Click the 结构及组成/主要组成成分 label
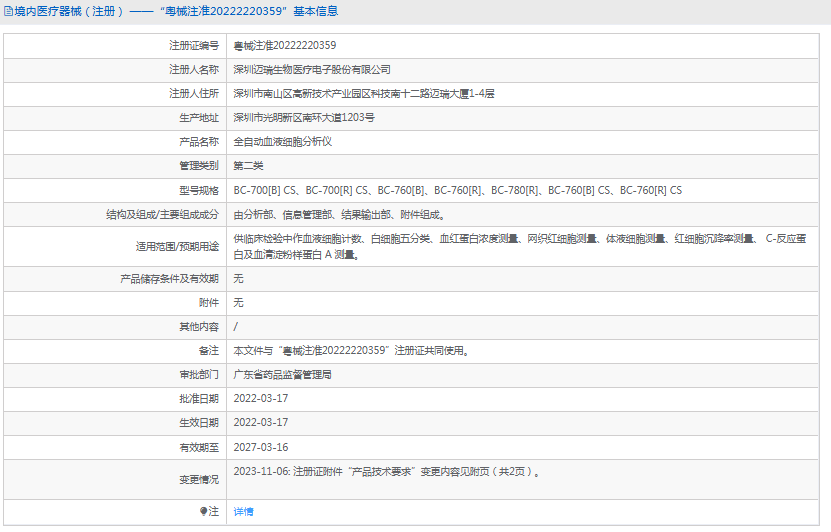This screenshot has width=831, height=532. point(162,215)
